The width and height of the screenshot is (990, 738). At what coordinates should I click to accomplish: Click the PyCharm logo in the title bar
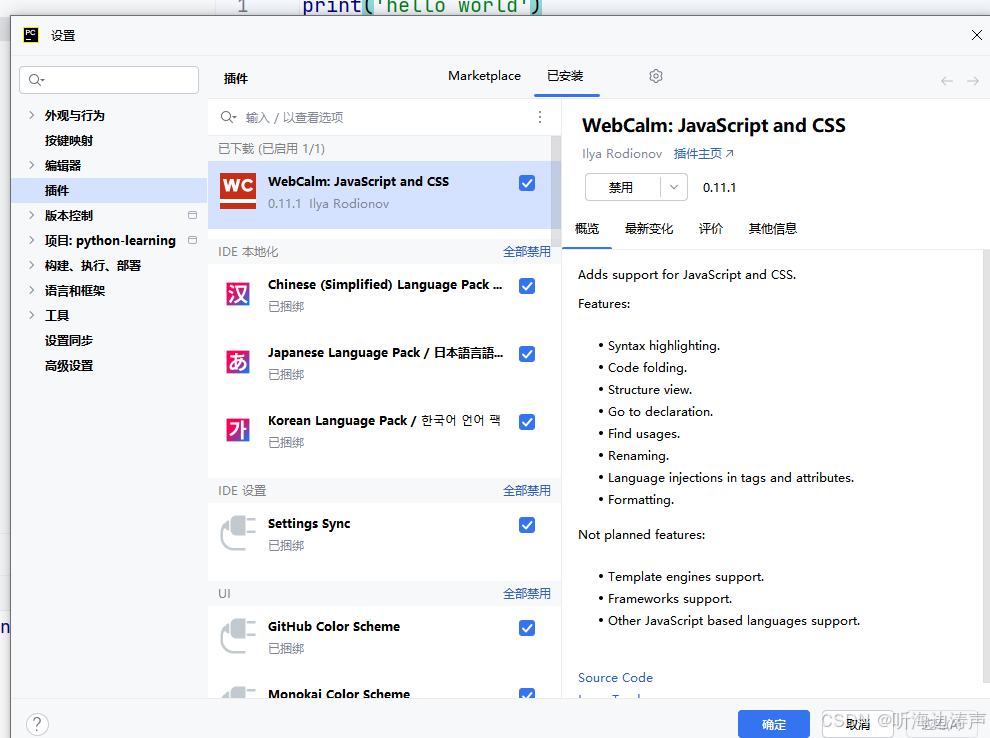coord(31,35)
